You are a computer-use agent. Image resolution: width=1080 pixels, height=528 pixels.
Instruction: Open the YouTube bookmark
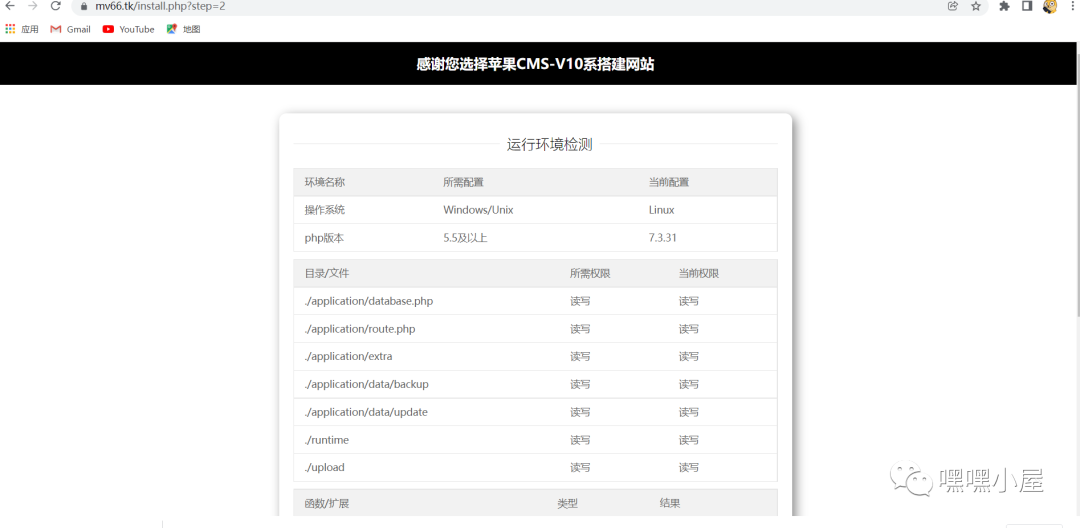129,29
